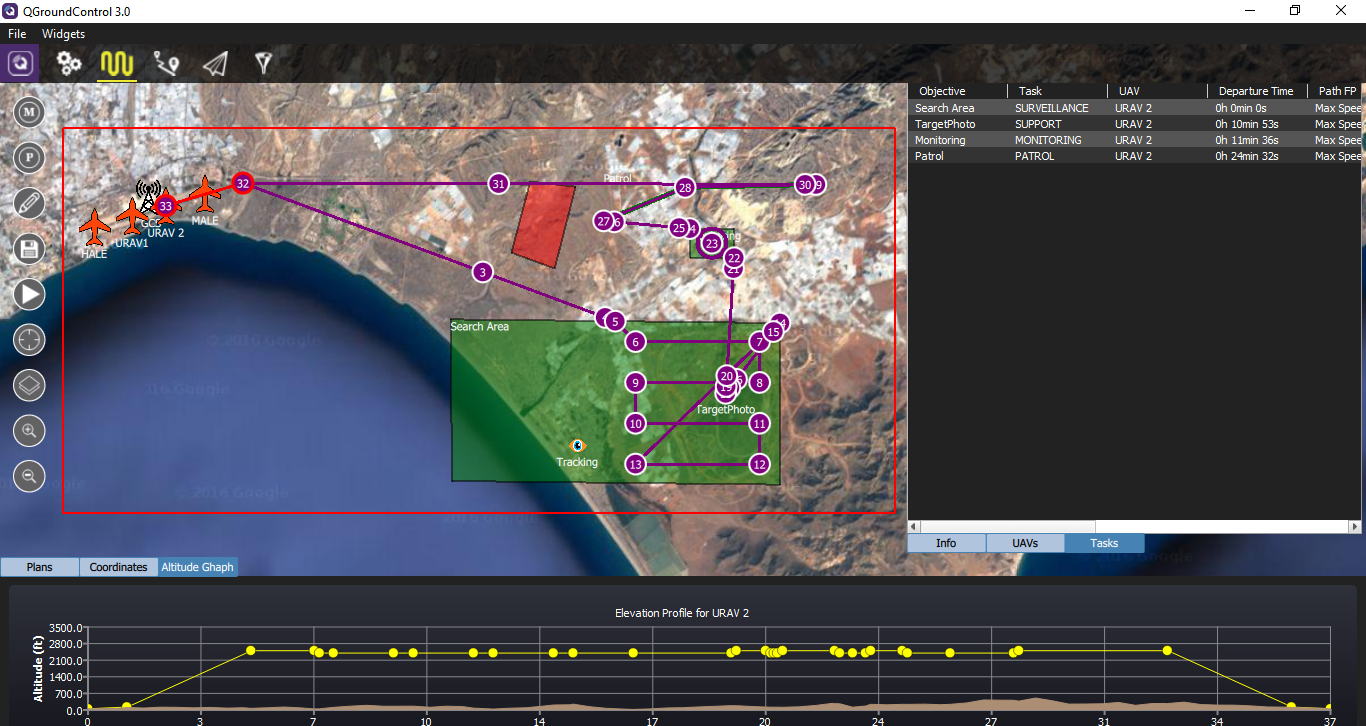
Task: Switch to the UAVs tab
Action: click(1025, 543)
